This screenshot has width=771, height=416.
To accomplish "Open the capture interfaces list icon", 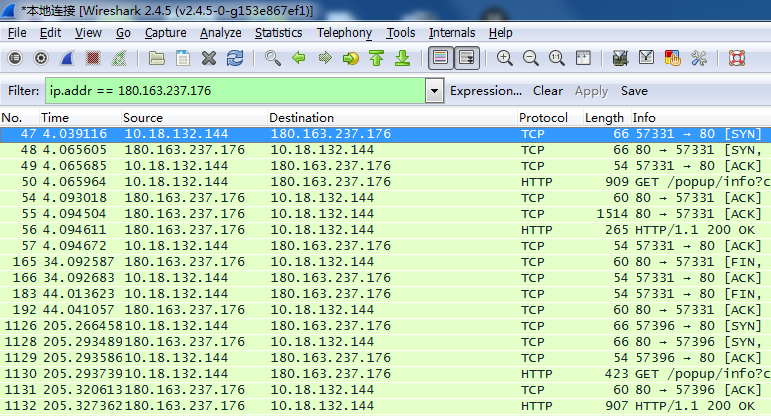I will [15, 58].
